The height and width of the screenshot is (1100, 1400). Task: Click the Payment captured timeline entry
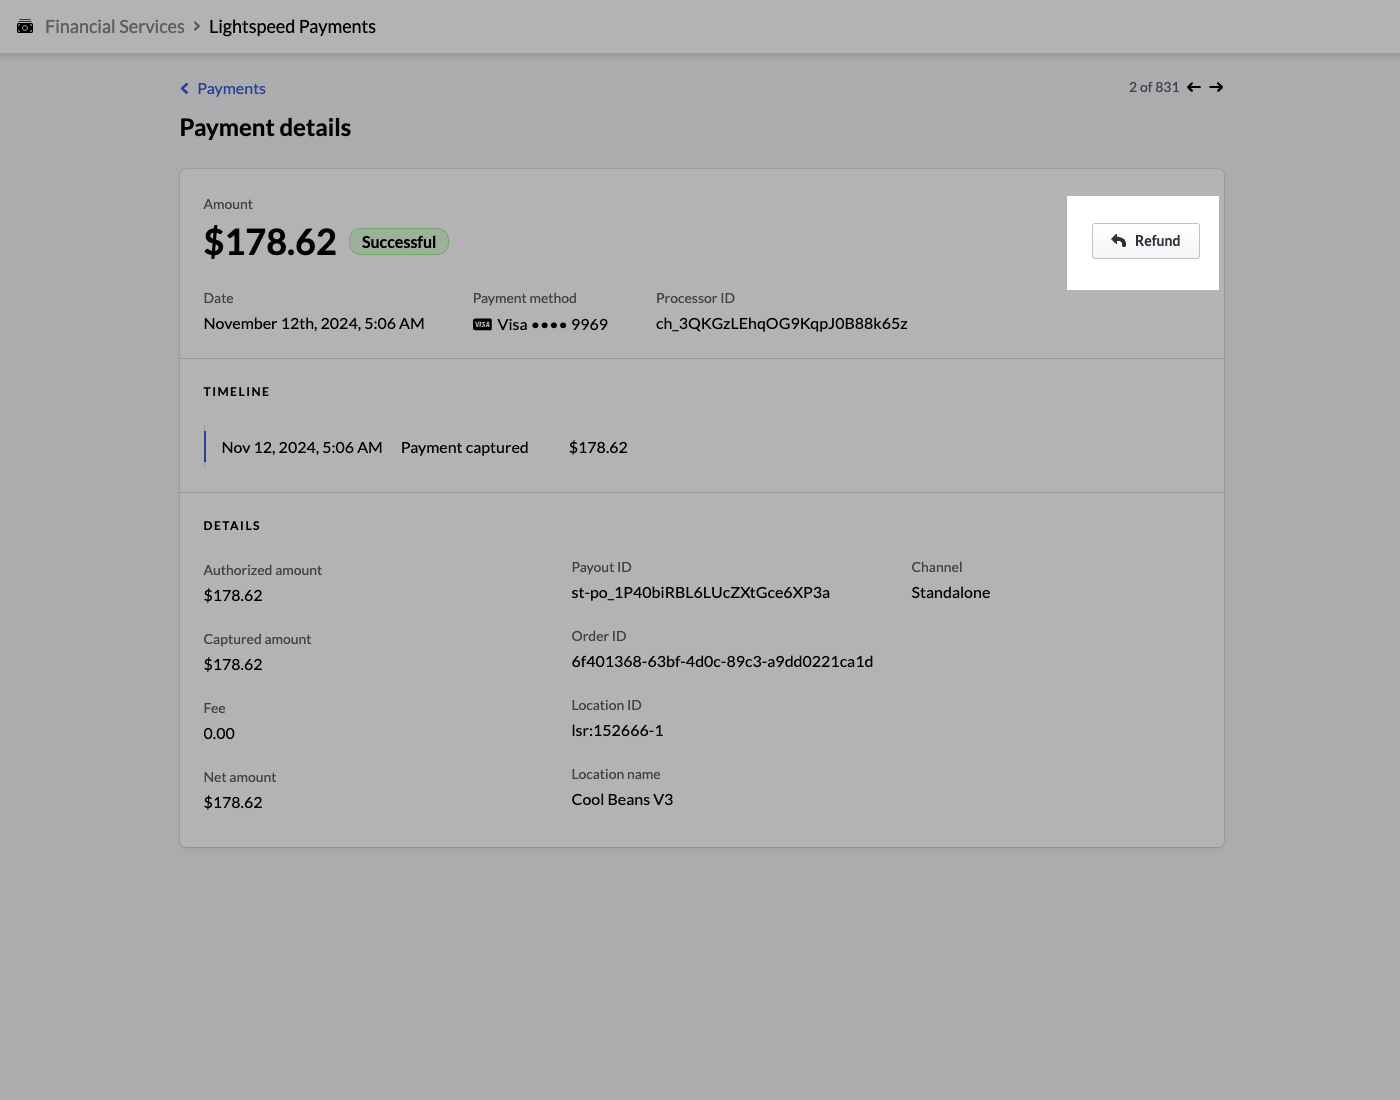[x=464, y=448]
